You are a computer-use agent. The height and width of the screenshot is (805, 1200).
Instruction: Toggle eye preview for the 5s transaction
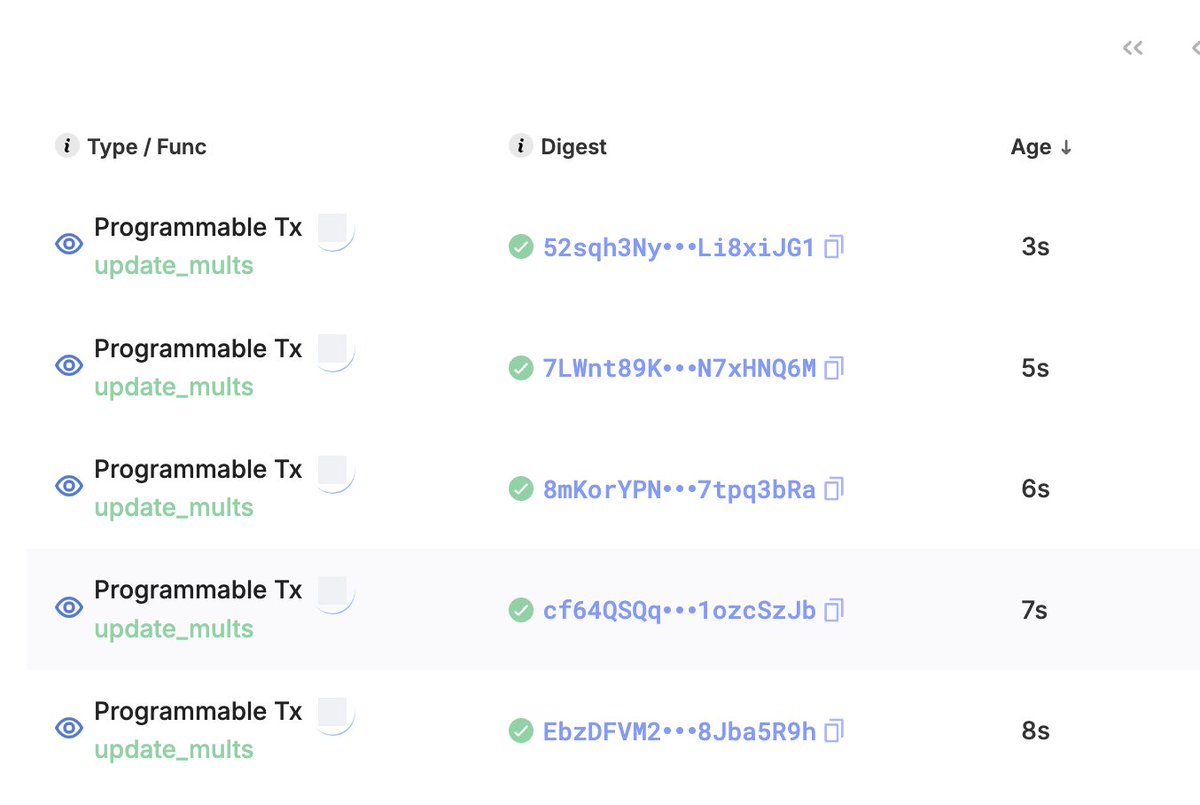click(x=69, y=365)
